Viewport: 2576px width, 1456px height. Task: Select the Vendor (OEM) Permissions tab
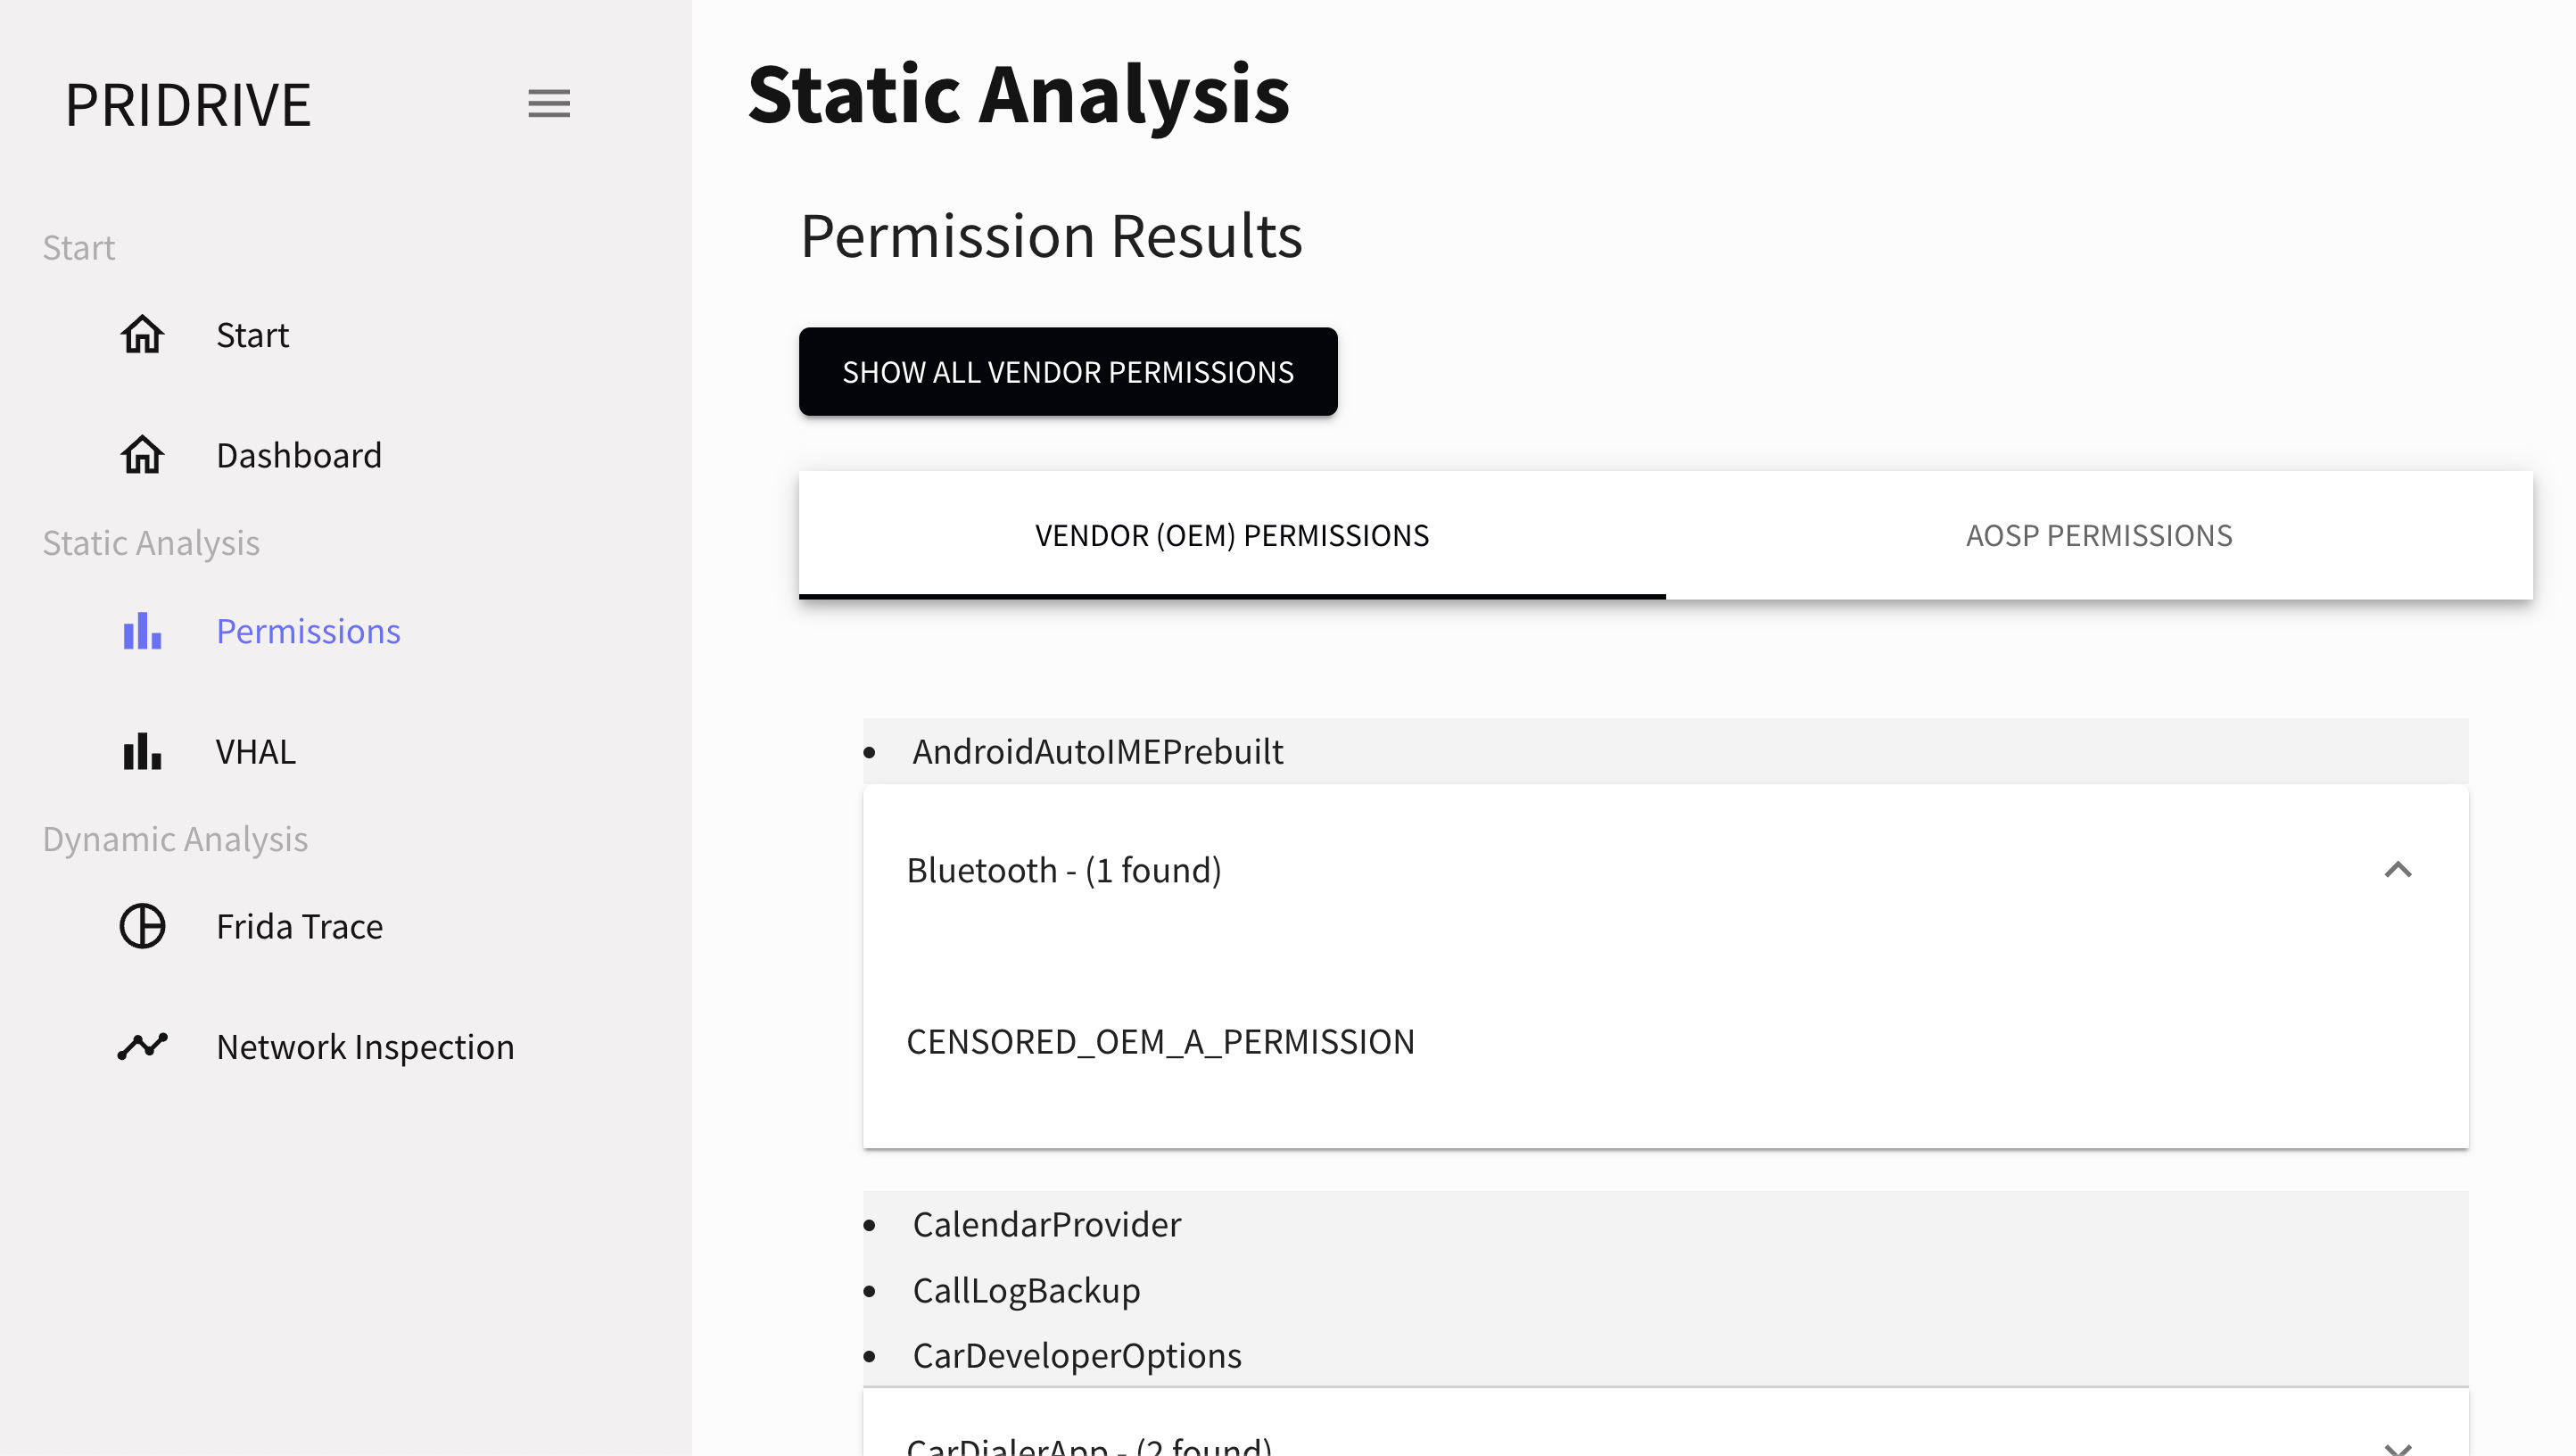coord(1231,536)
